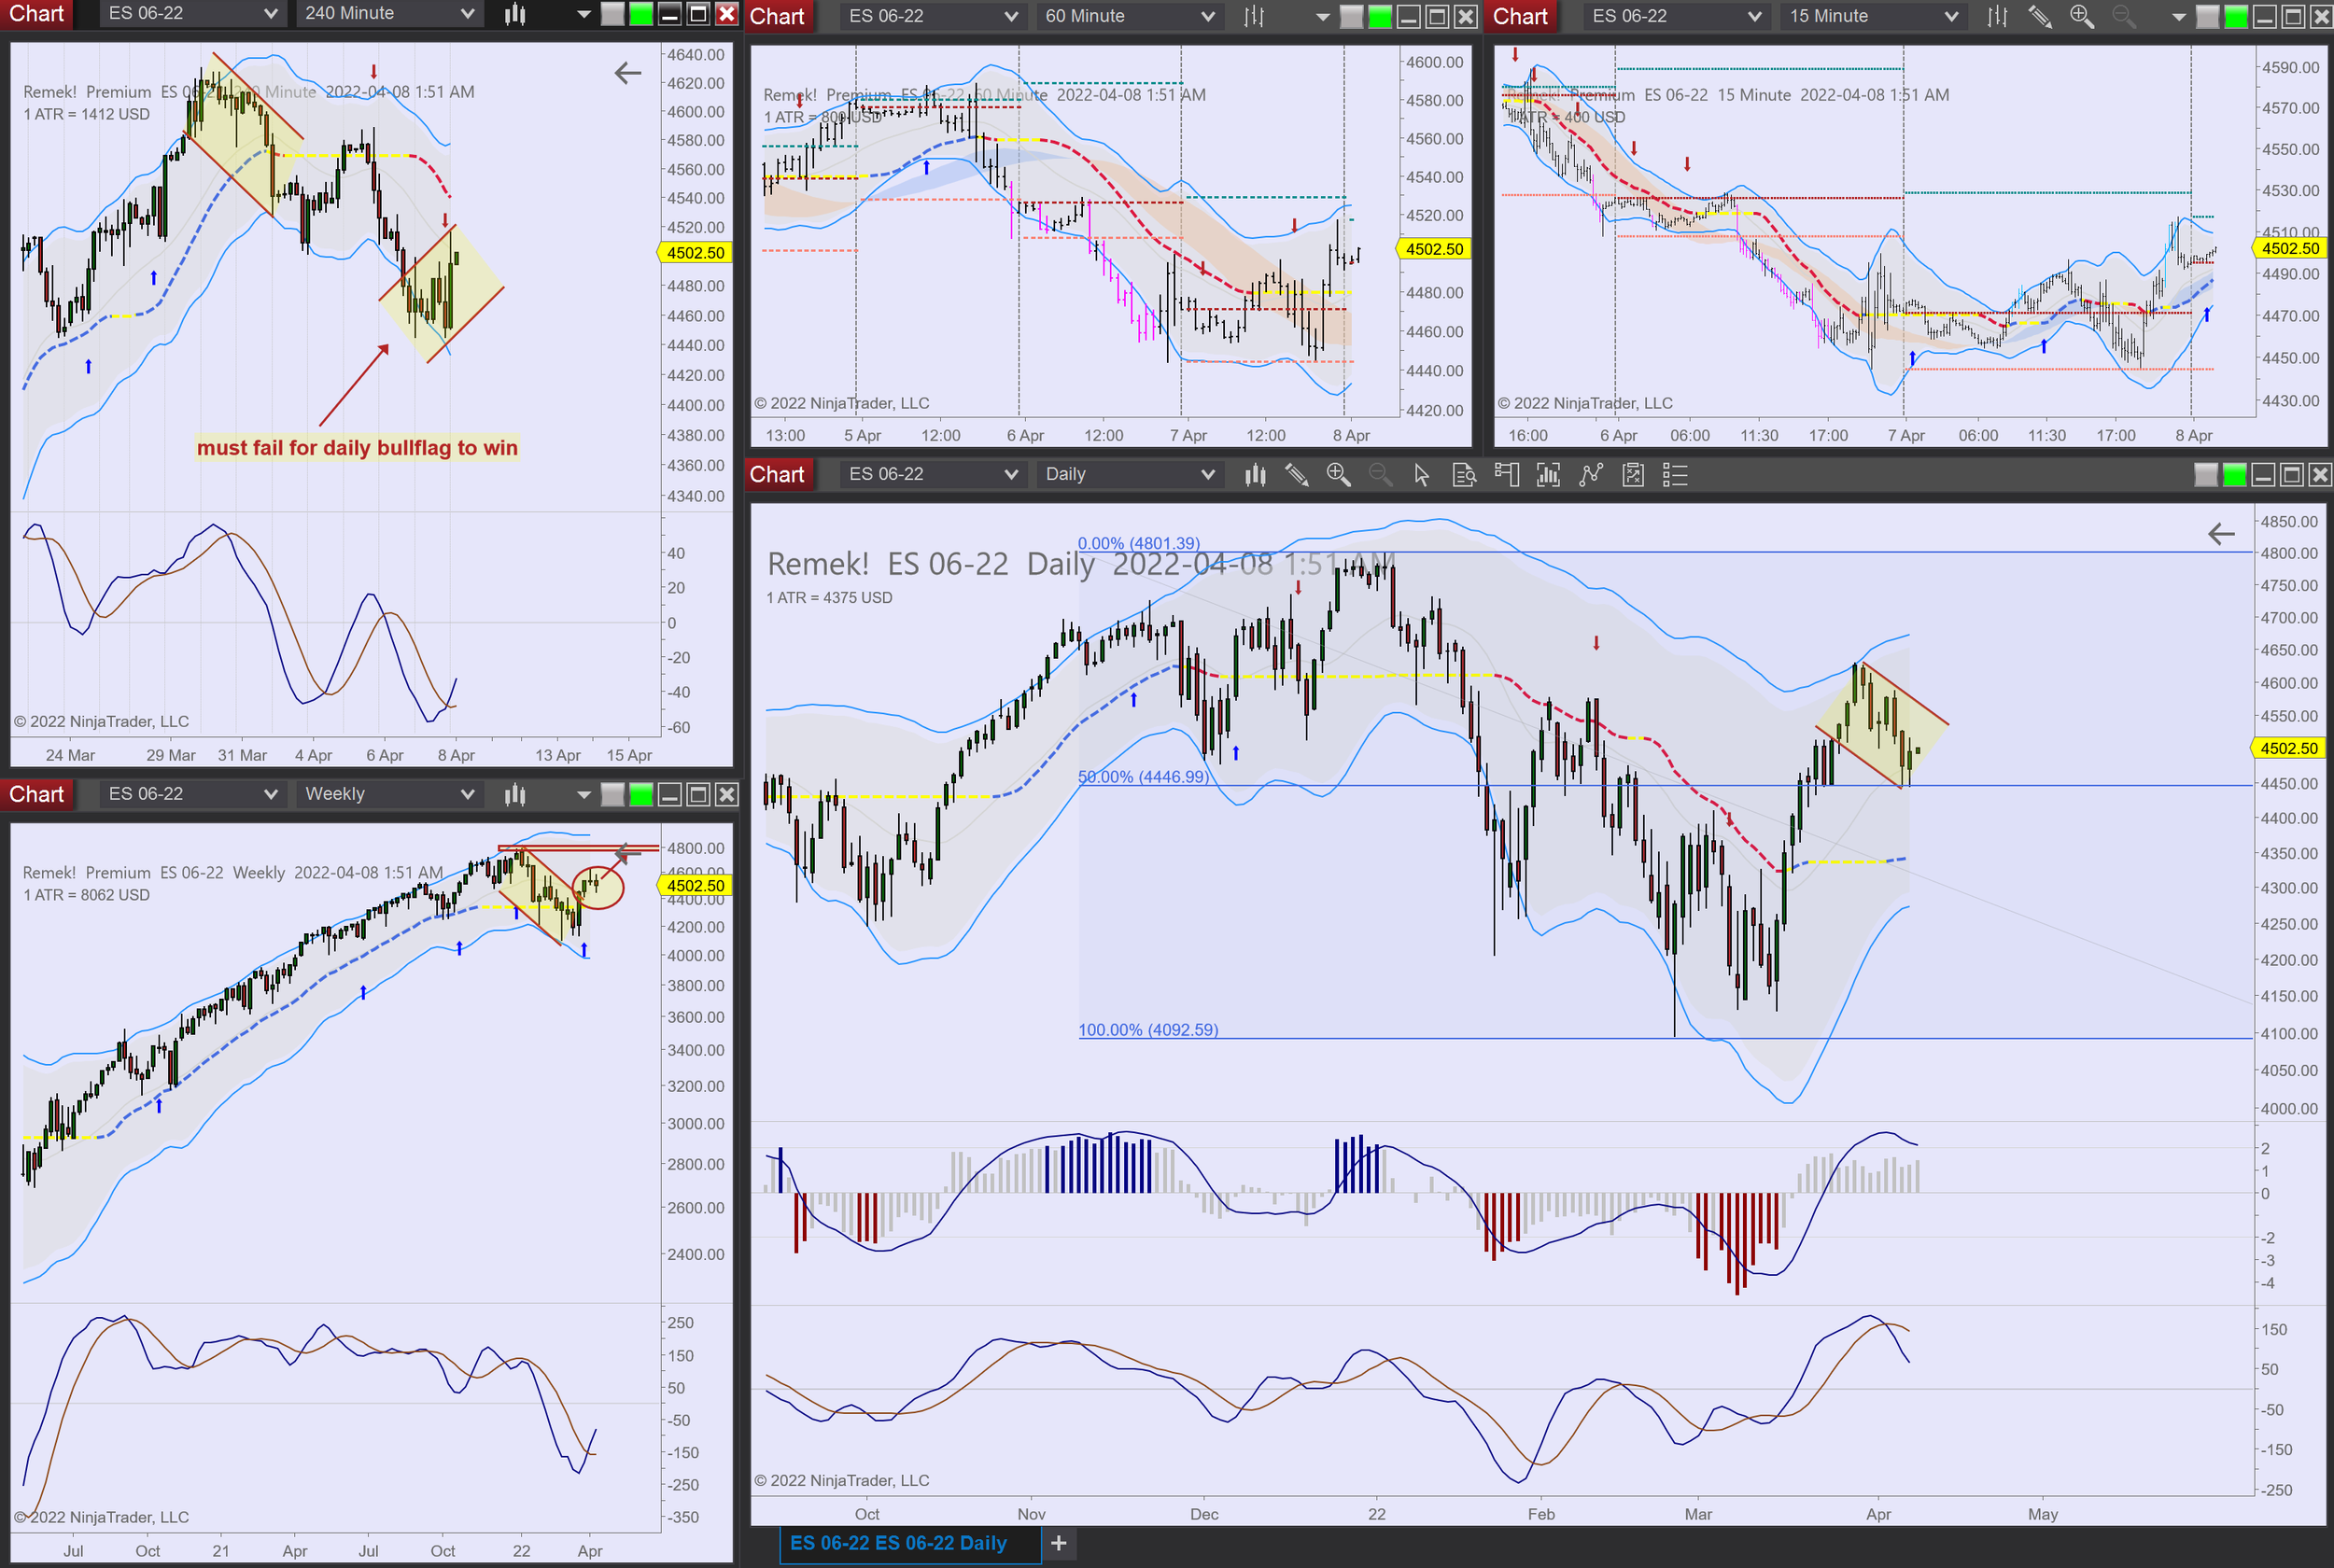Select the ES 06-22 Daily tab
2334x1568 pixels.
coord(897,1543)
